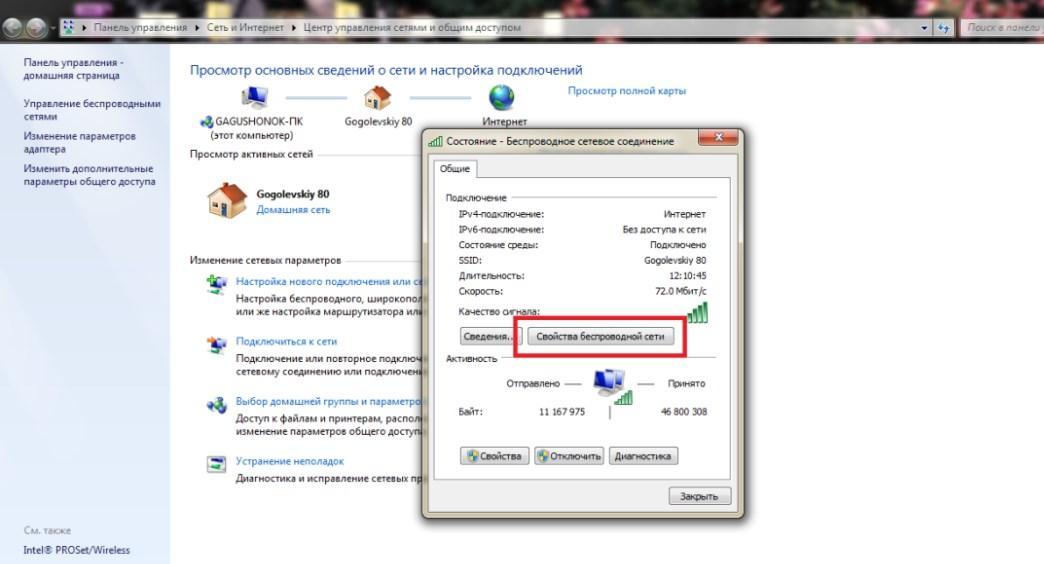
Task: Expand the arrow after Сеть и Интернет breadcrumb
Action: (294, 28)
